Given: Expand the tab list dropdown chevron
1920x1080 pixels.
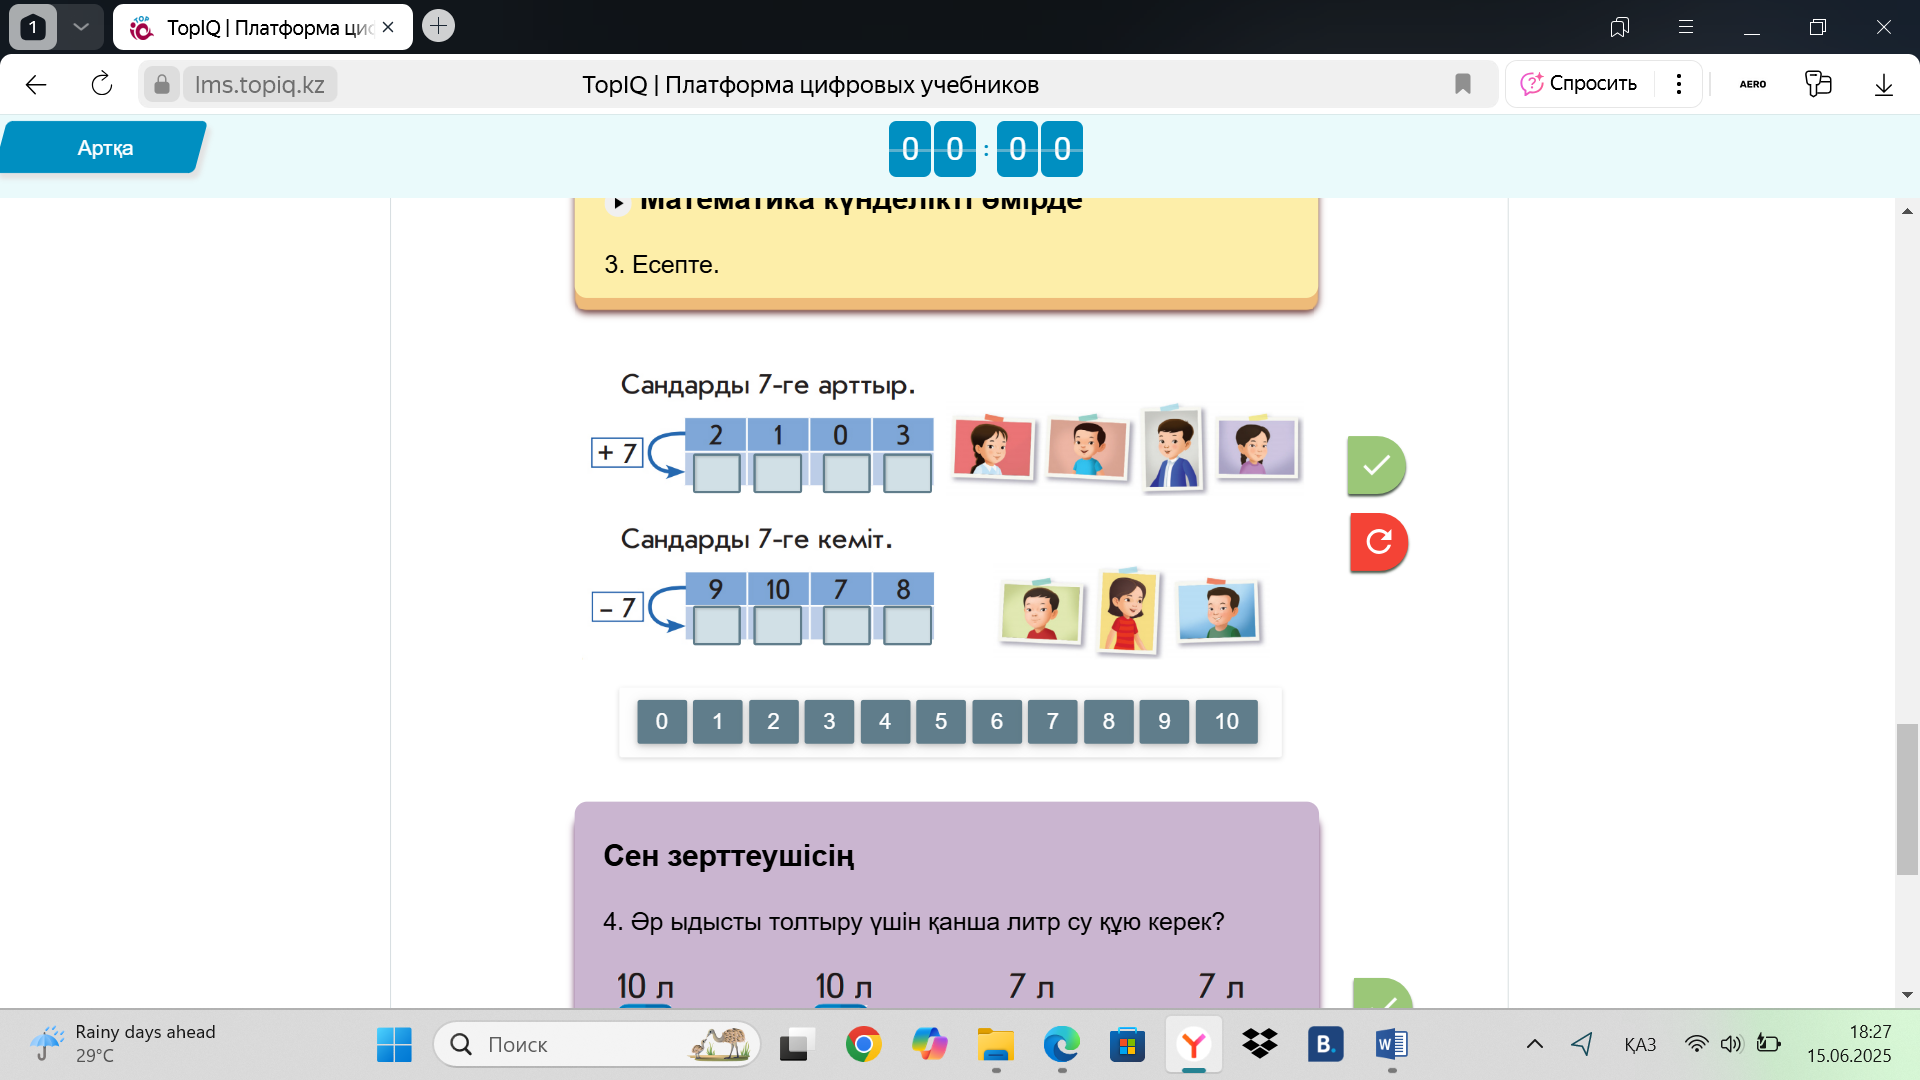Looking at the screenshot, I should coord(81,27).
